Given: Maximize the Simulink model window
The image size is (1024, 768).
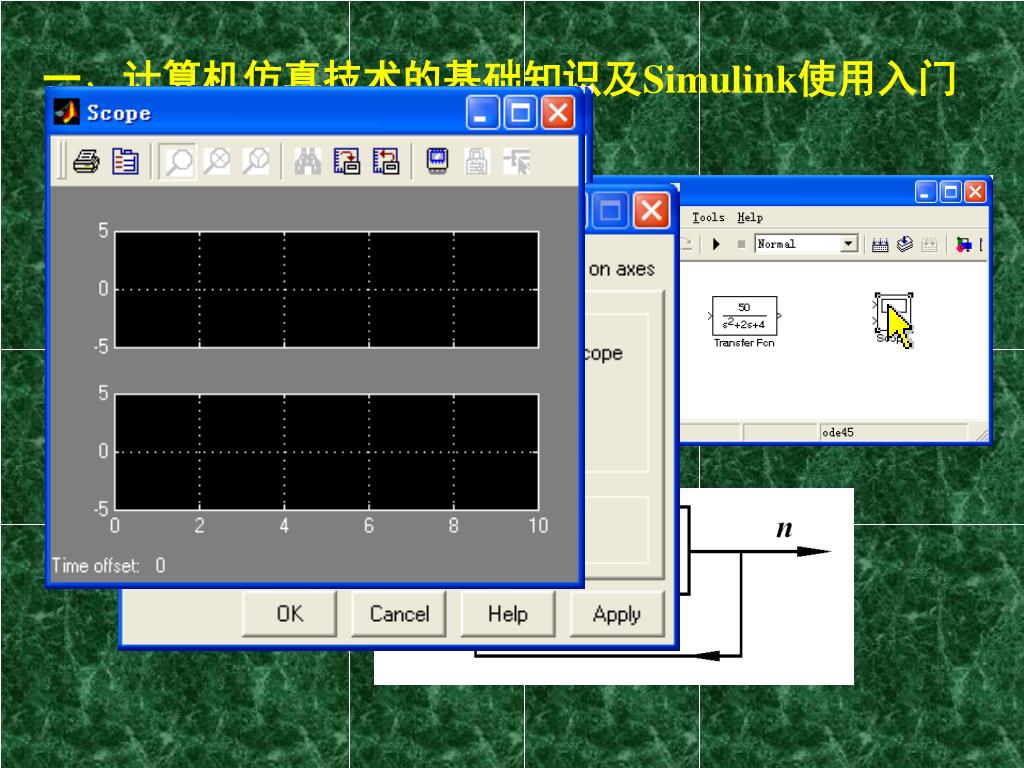Looking at the screenshot, I should coord(951,192).
